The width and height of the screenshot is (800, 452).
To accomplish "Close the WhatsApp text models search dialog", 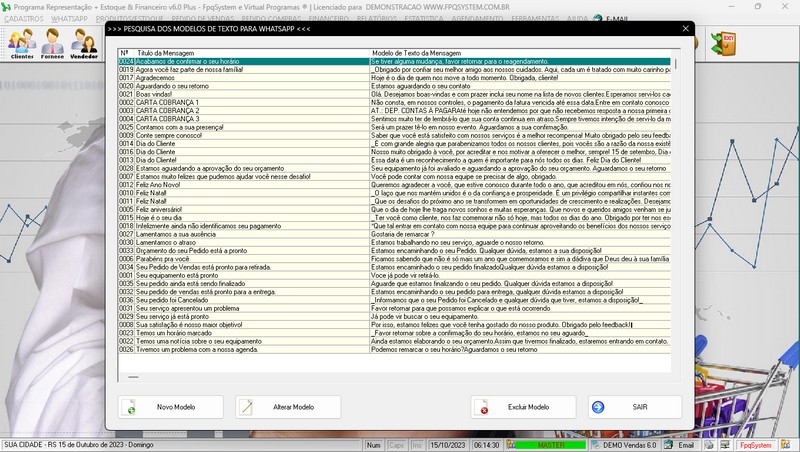I will pyautogui.click(x=686, y=29).
